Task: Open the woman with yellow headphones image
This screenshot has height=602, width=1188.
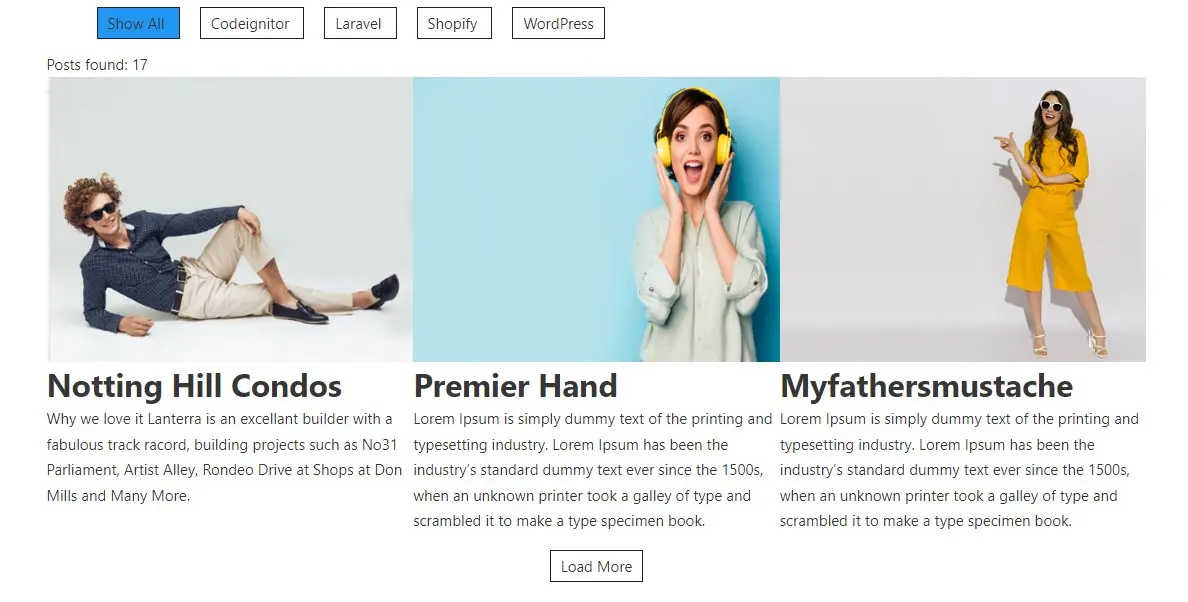Action: 596,220
